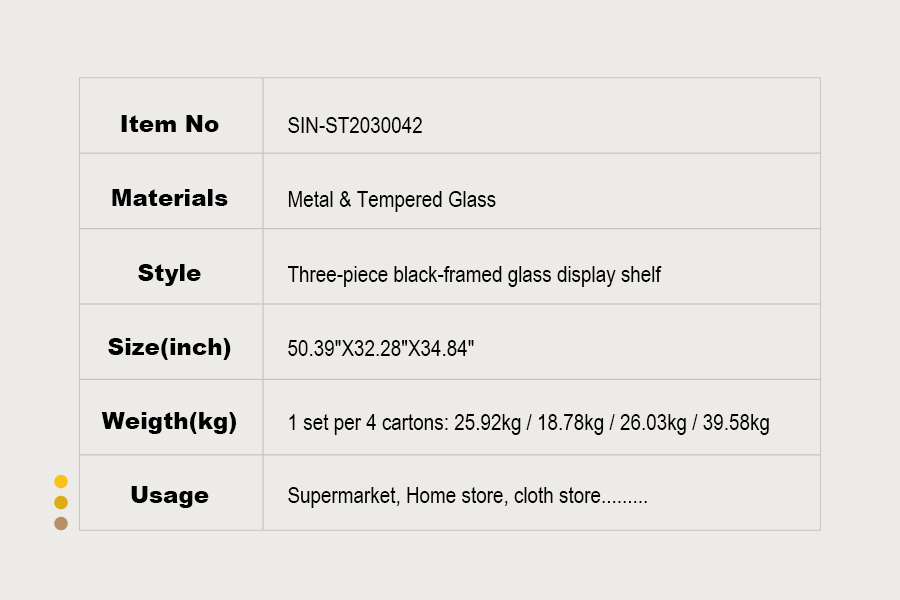Click the middle golden dot

click(61, 502)
